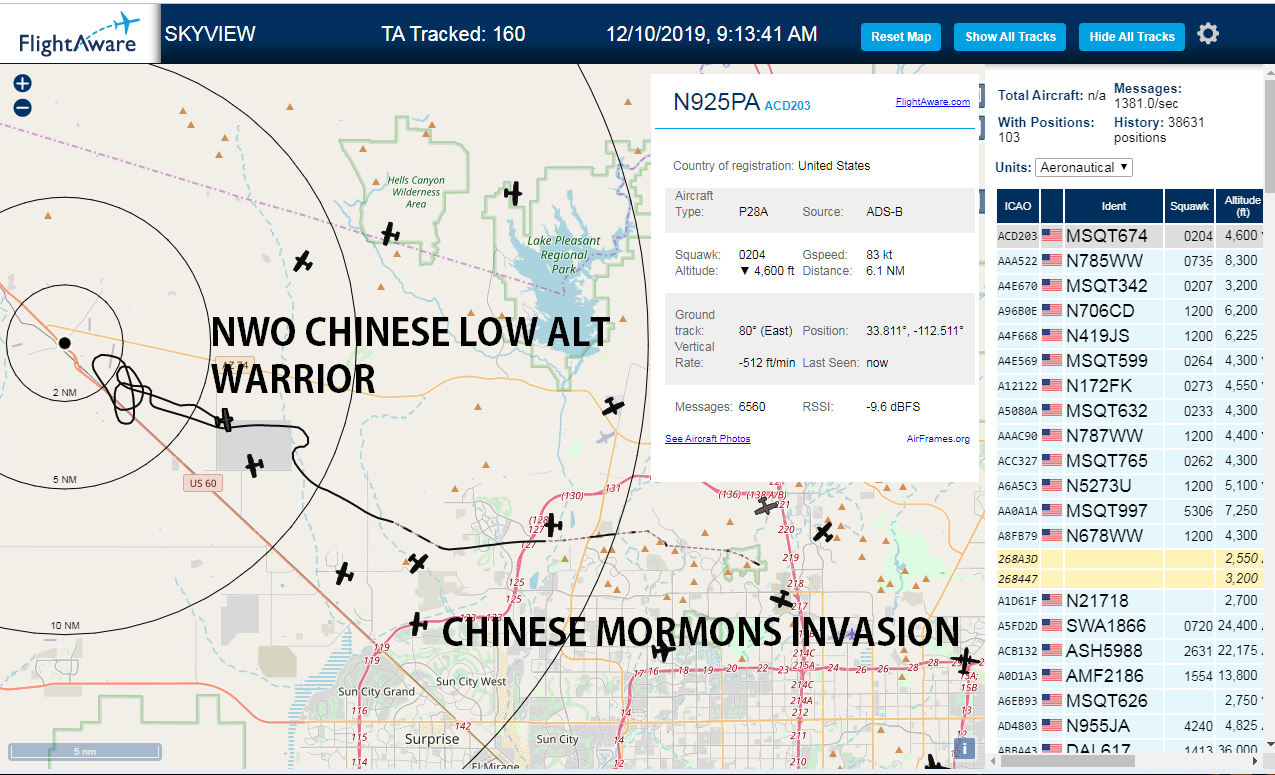Select the N5273U row in aircraft table
Image resolution: width=1275 pixels, height=775 pixels.
pyautogui.click(x=1131, y=486)
